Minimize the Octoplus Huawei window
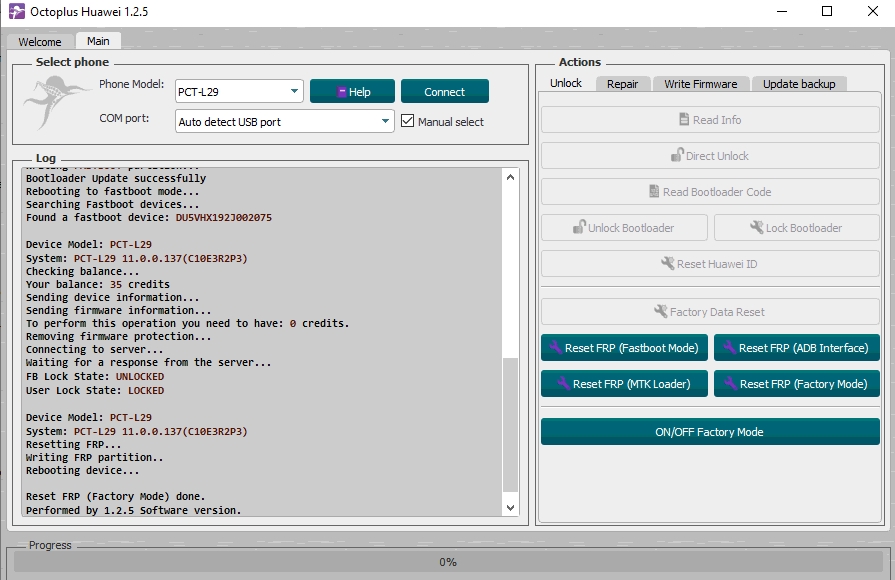 (782, 11)
